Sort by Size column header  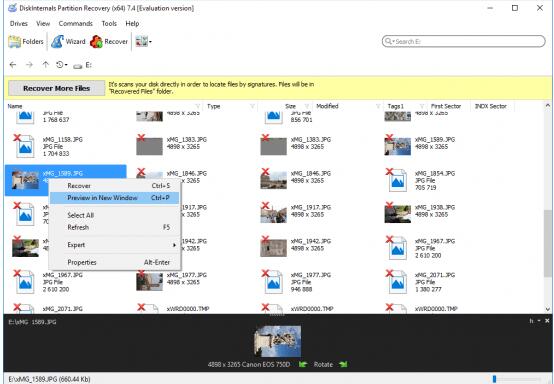290,106
